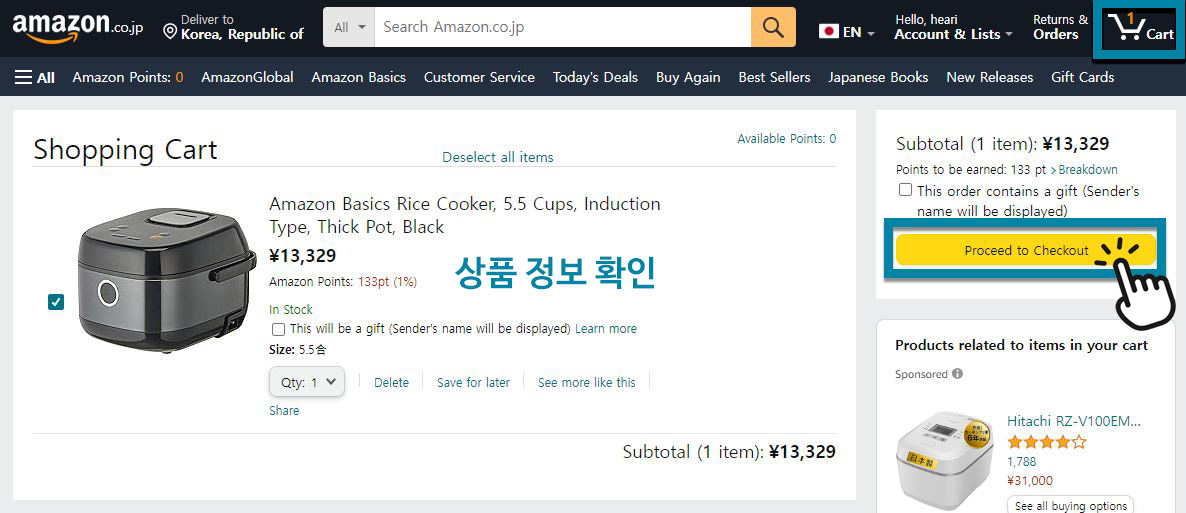This screenshot has height=513, width=1186.
Task: Uncheck the rice cooker item selection checkbox
Action: pos(56,302)
